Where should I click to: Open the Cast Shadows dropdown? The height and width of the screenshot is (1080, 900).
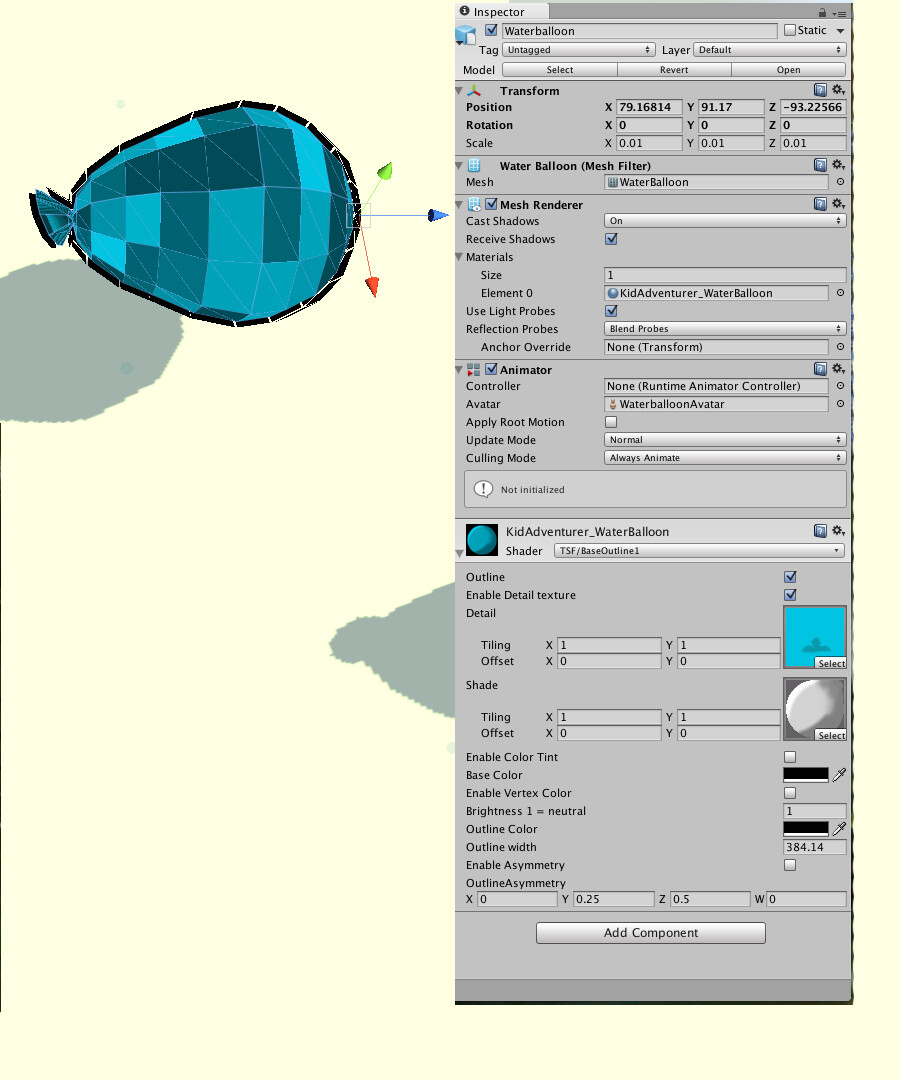(x=725, y=220)
